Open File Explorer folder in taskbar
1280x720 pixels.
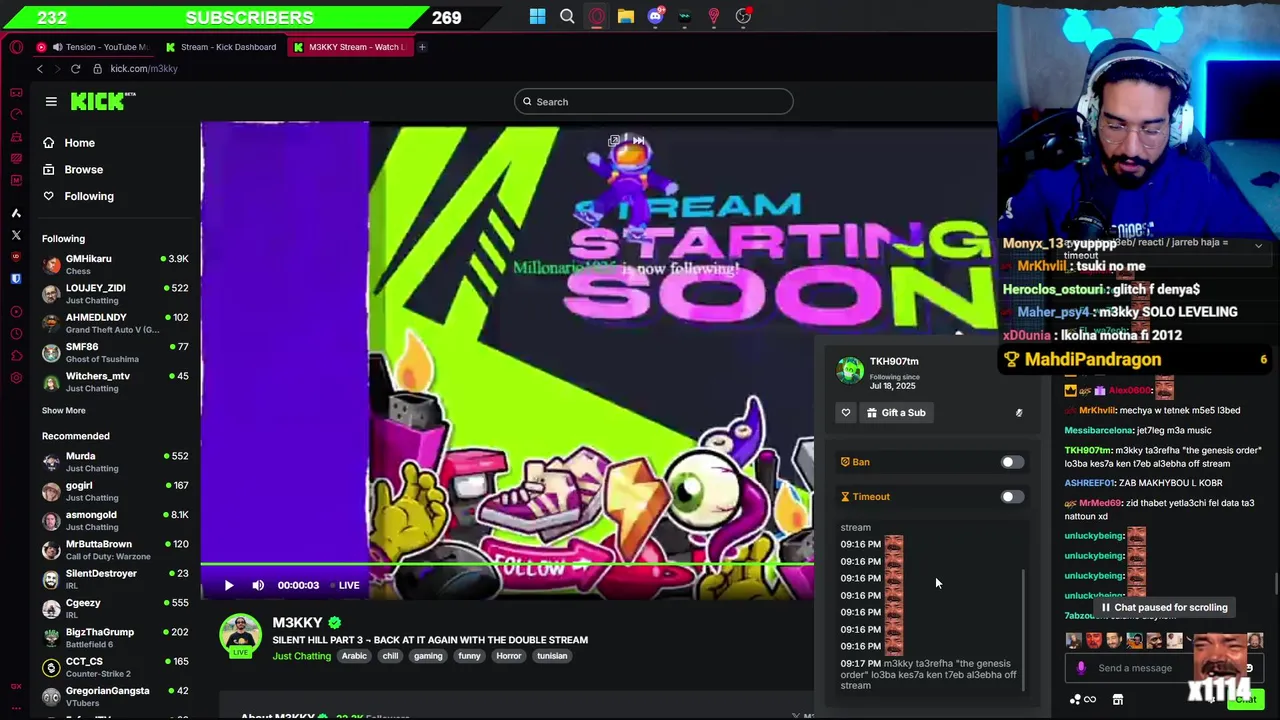pos(625,16)
